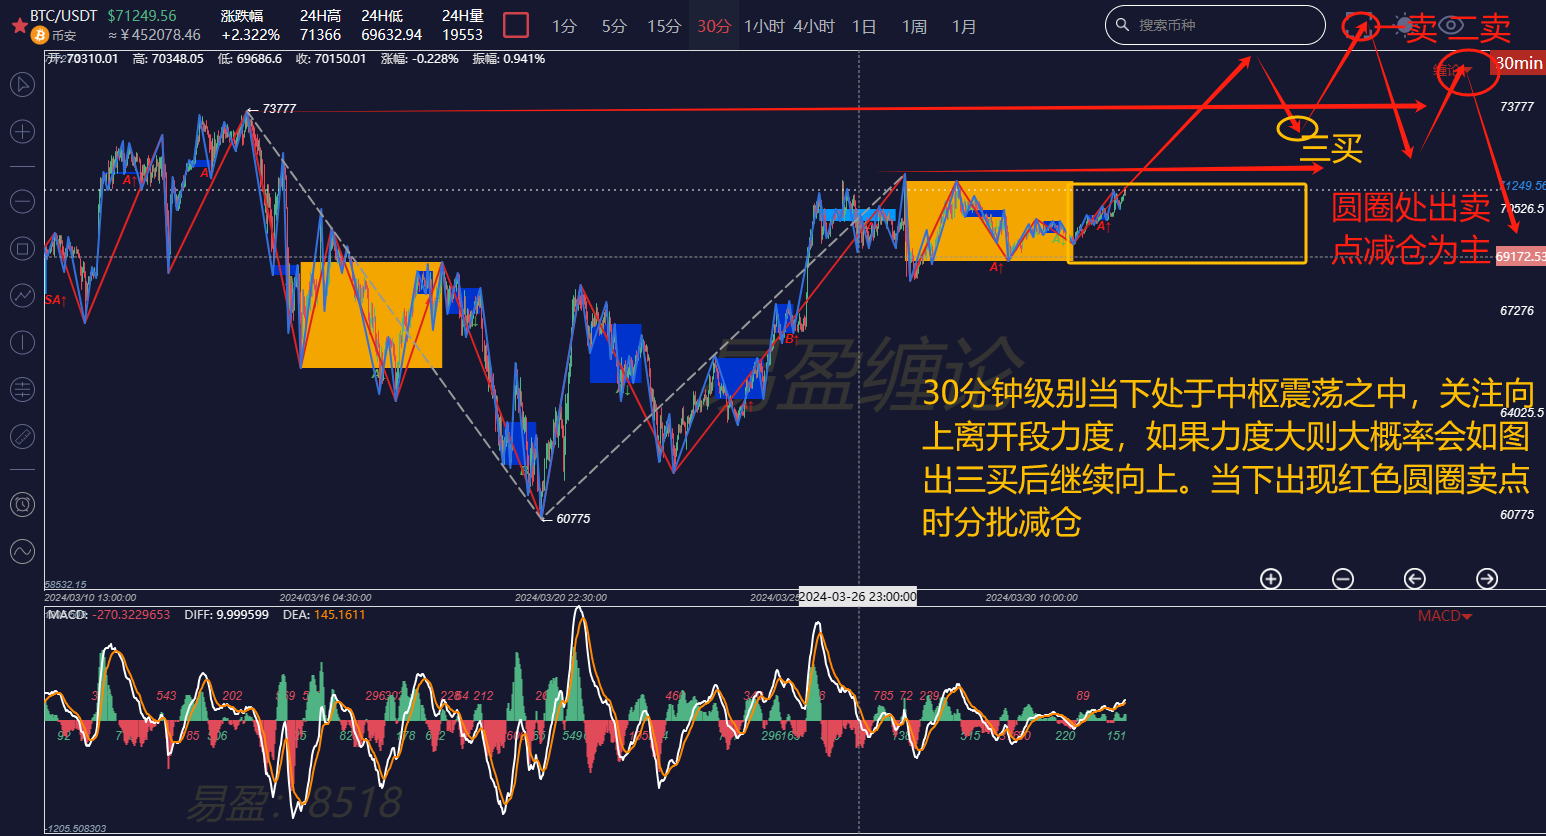This screenshot has width=1546, height=836.
Task: Select the rectangle drawing tool in sidebar
Action: tap(22, 248)
